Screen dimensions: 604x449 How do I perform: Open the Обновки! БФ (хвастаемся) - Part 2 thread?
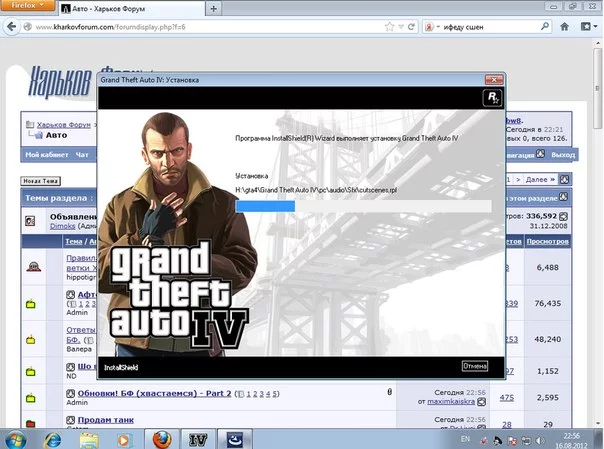(x=154, y=393)
